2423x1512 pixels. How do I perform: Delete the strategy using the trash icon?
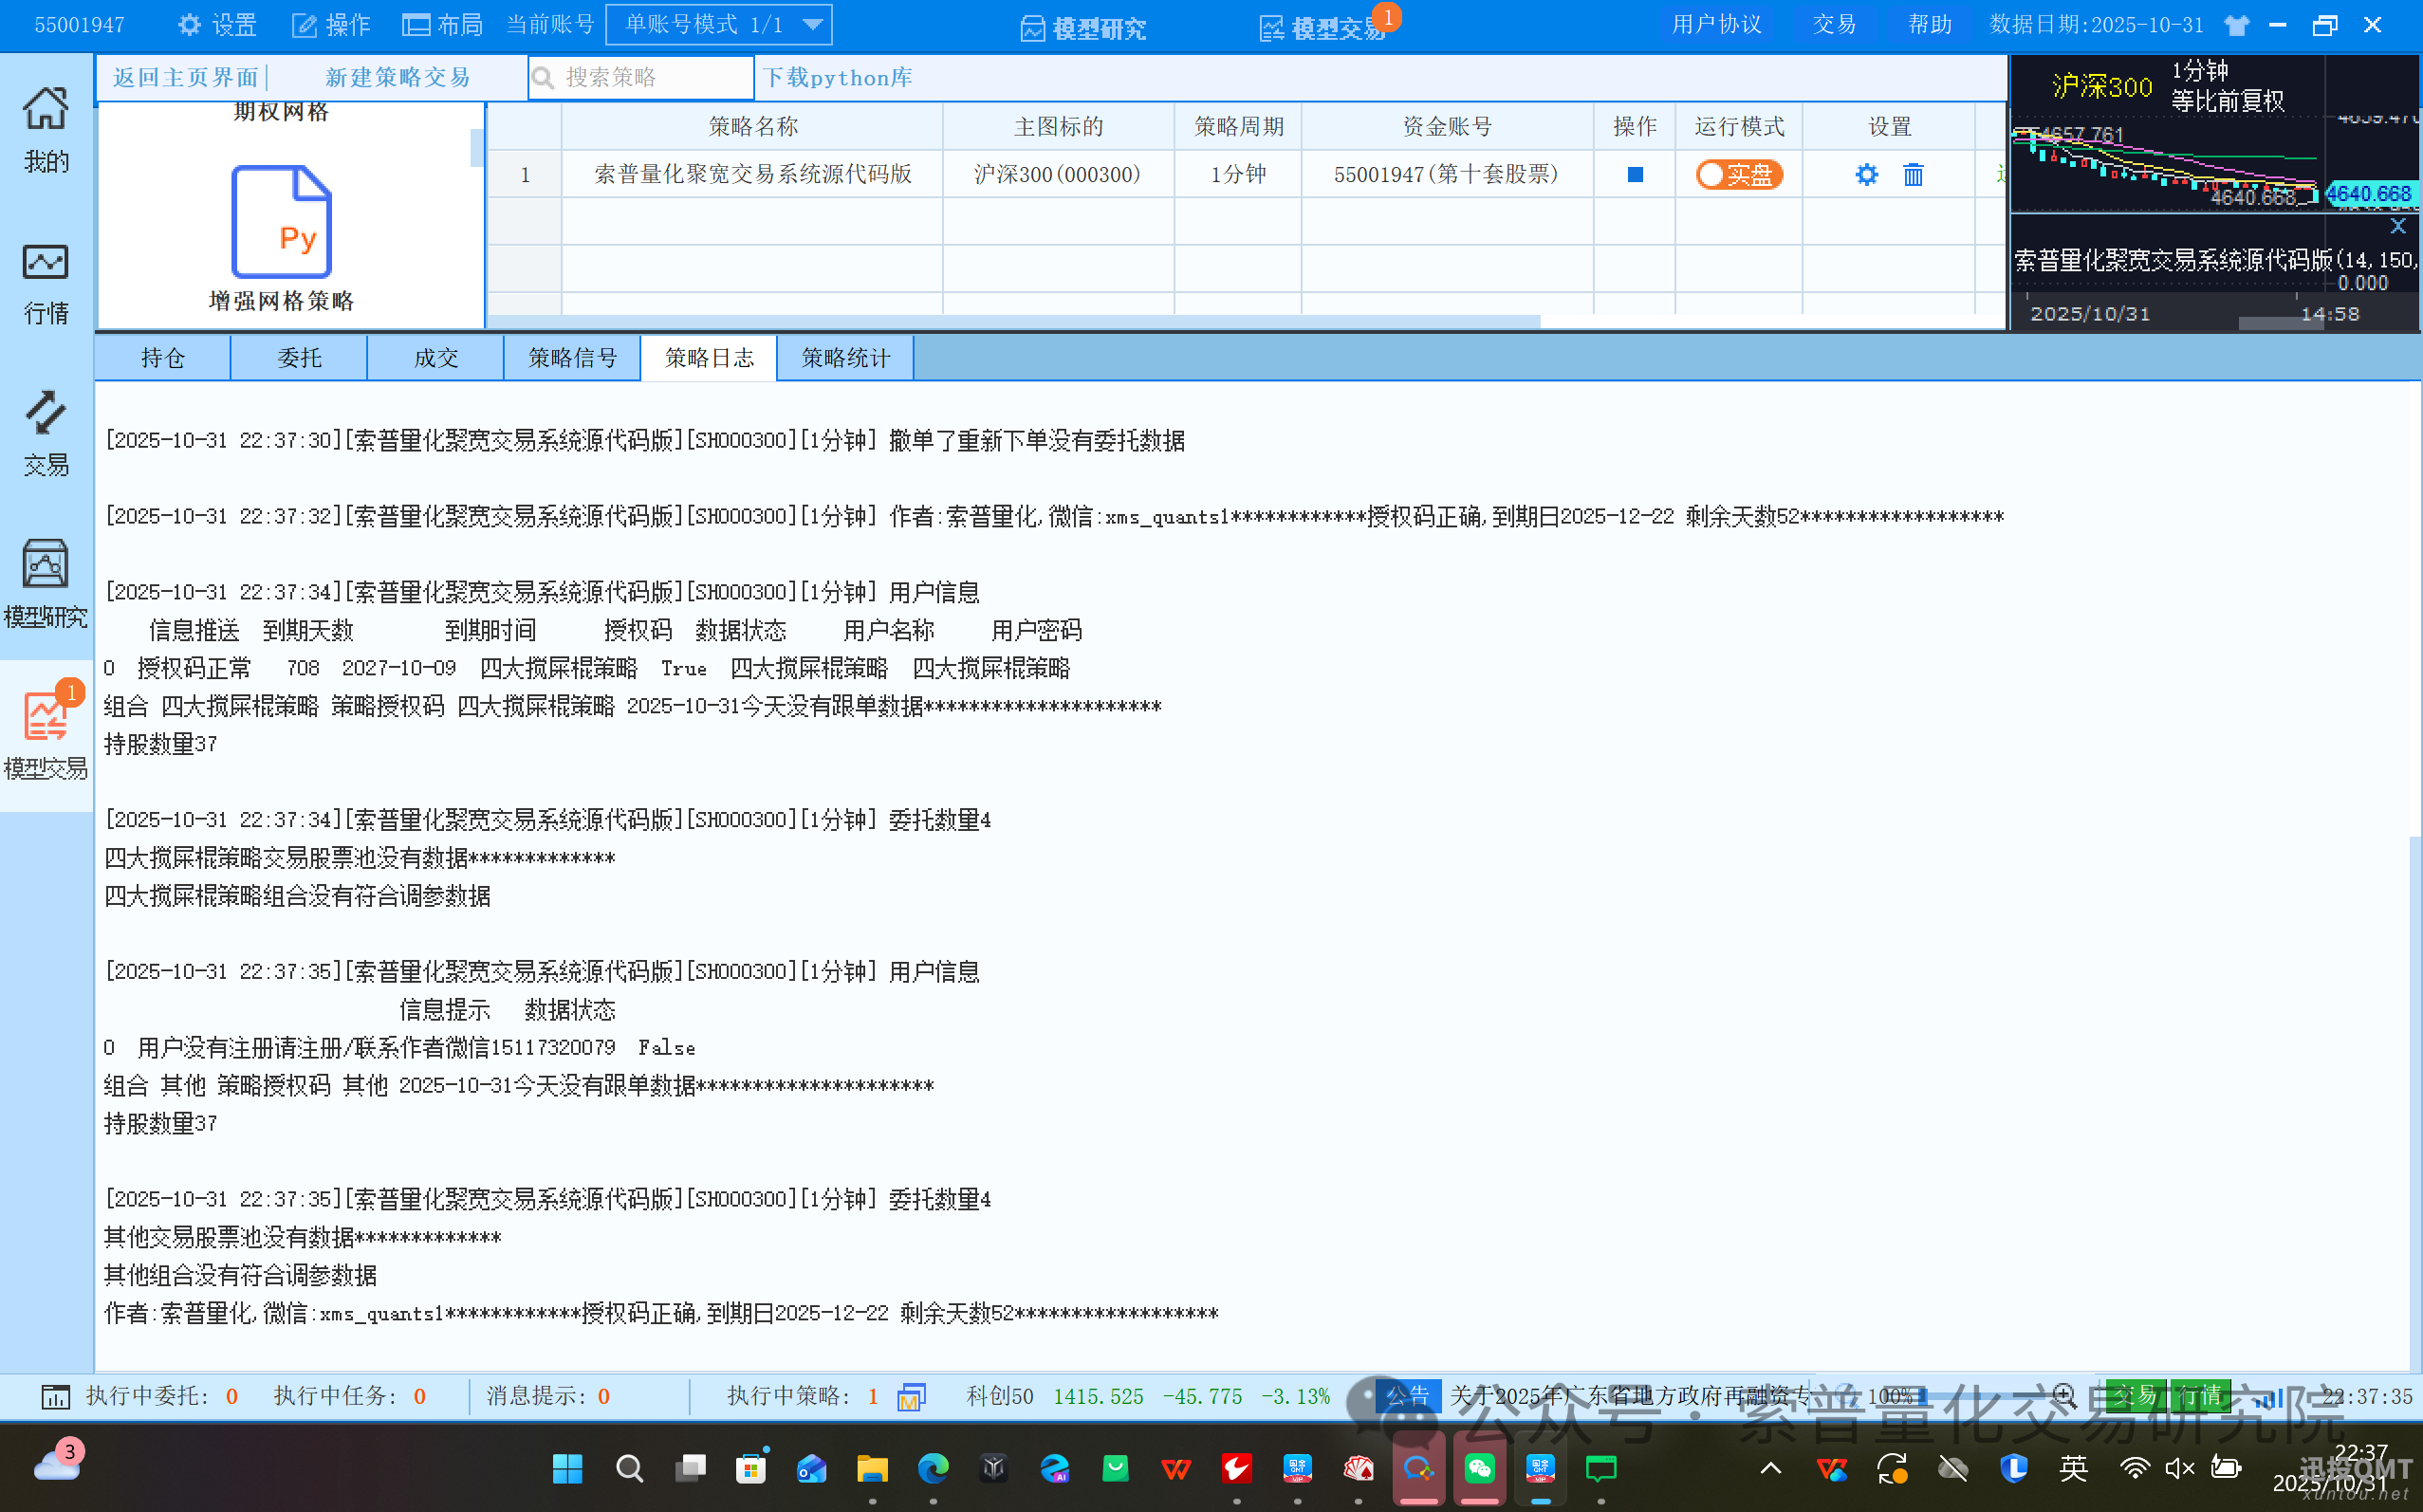(x=1913, y=174)
